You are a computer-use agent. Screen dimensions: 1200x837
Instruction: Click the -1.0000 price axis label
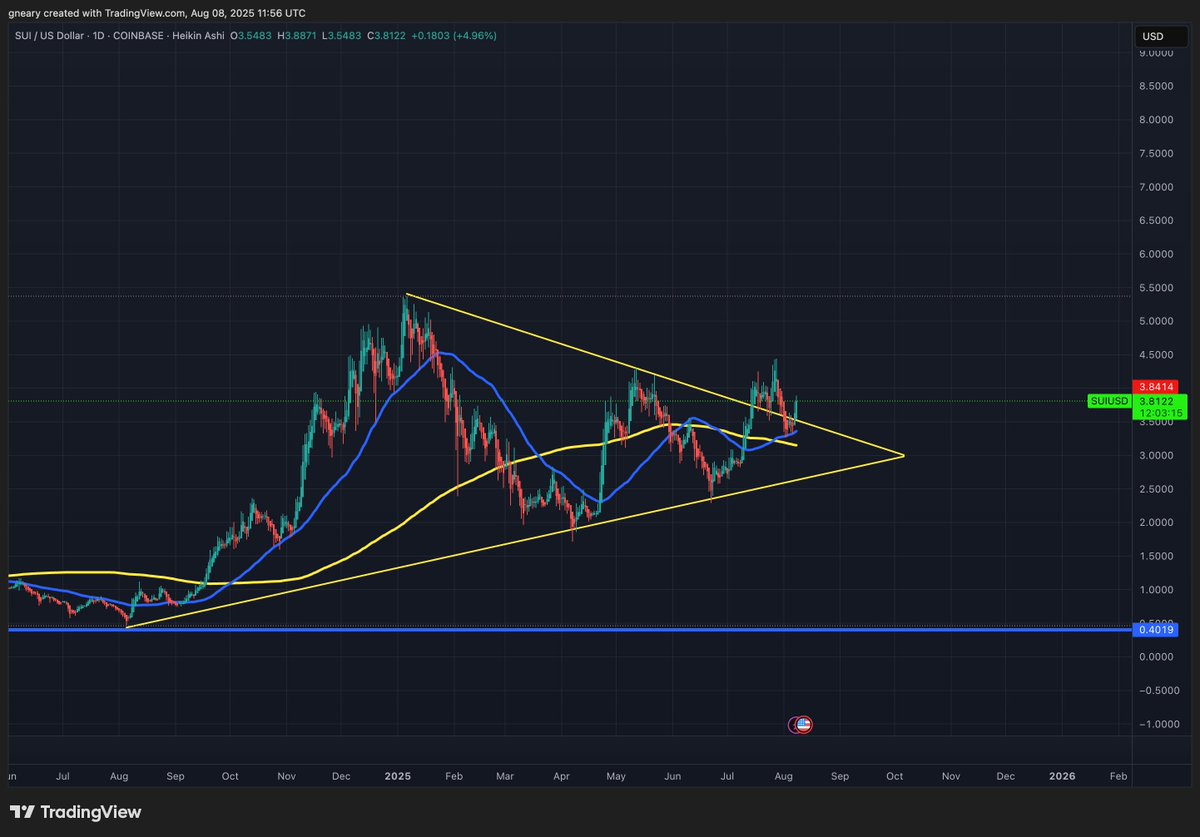click(x=1157, y=725)
